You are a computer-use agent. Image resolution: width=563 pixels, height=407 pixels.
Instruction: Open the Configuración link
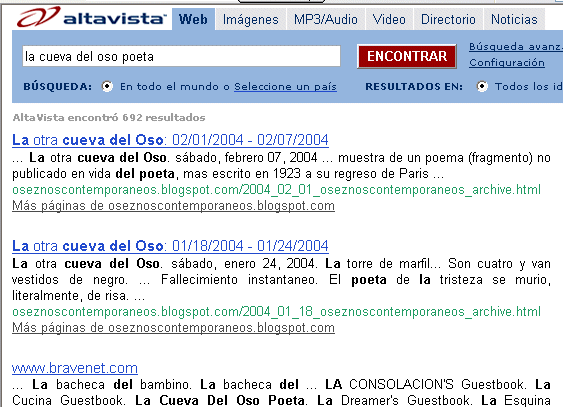507,63
